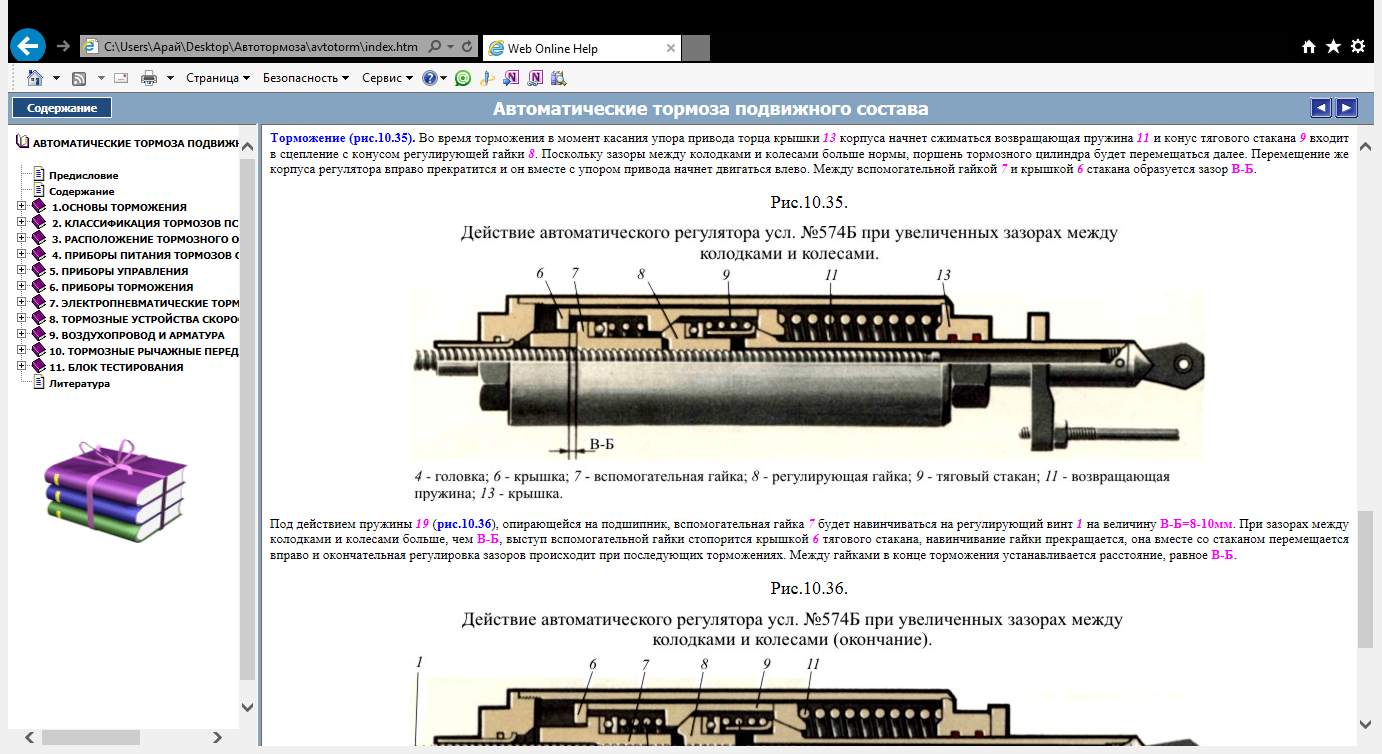Click the Send to OneNote icon
Viewport: 1382px width, 754px height.
511,78
